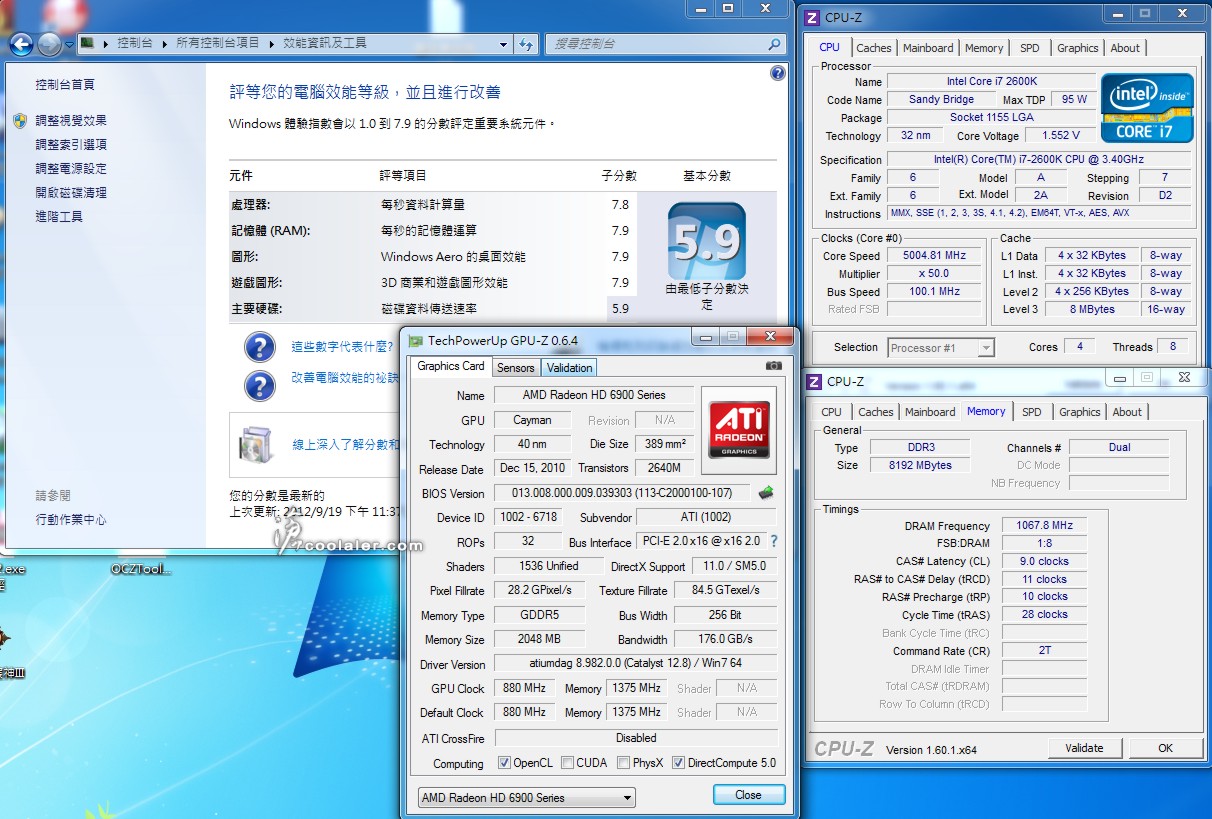1212x819 pixels.
Task: Open the Caches tab in the upper CPU-Z window
Action: tap(873, 48)
